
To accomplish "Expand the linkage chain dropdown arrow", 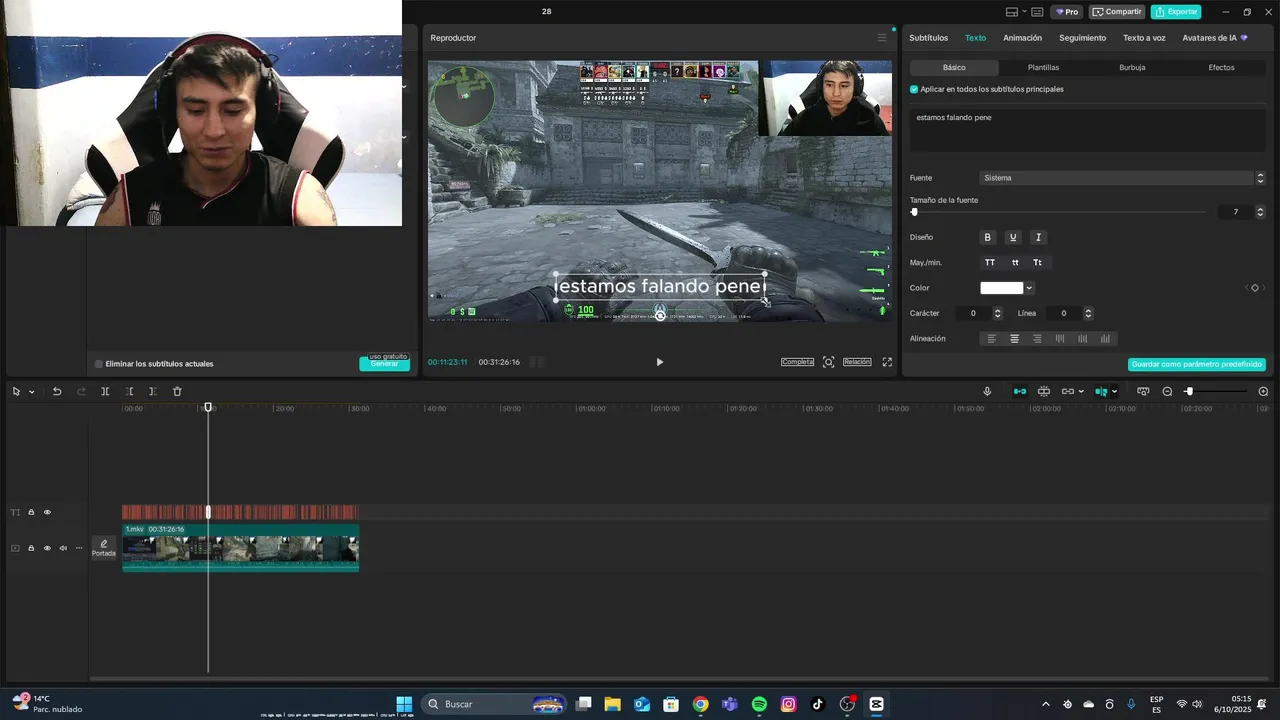I will tap(1081, 392).
